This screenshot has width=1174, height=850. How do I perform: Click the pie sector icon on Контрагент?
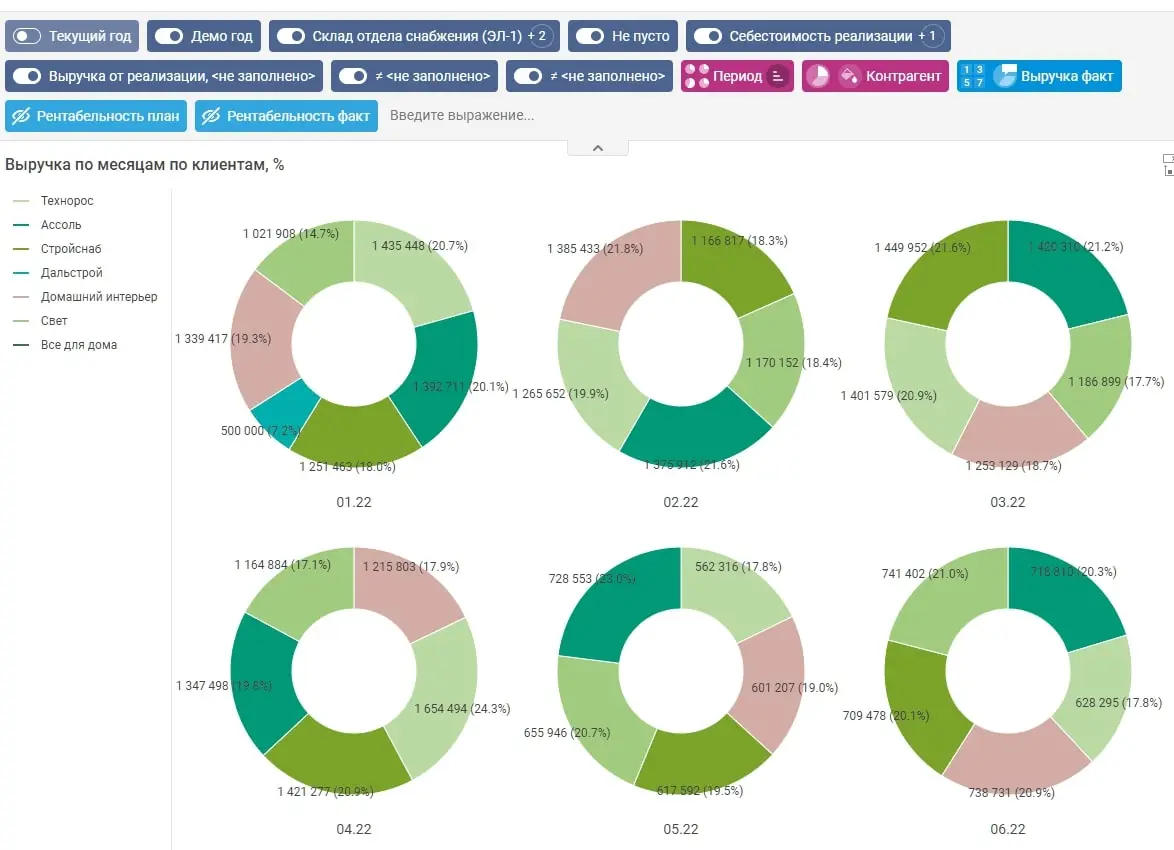click(818, 76)
